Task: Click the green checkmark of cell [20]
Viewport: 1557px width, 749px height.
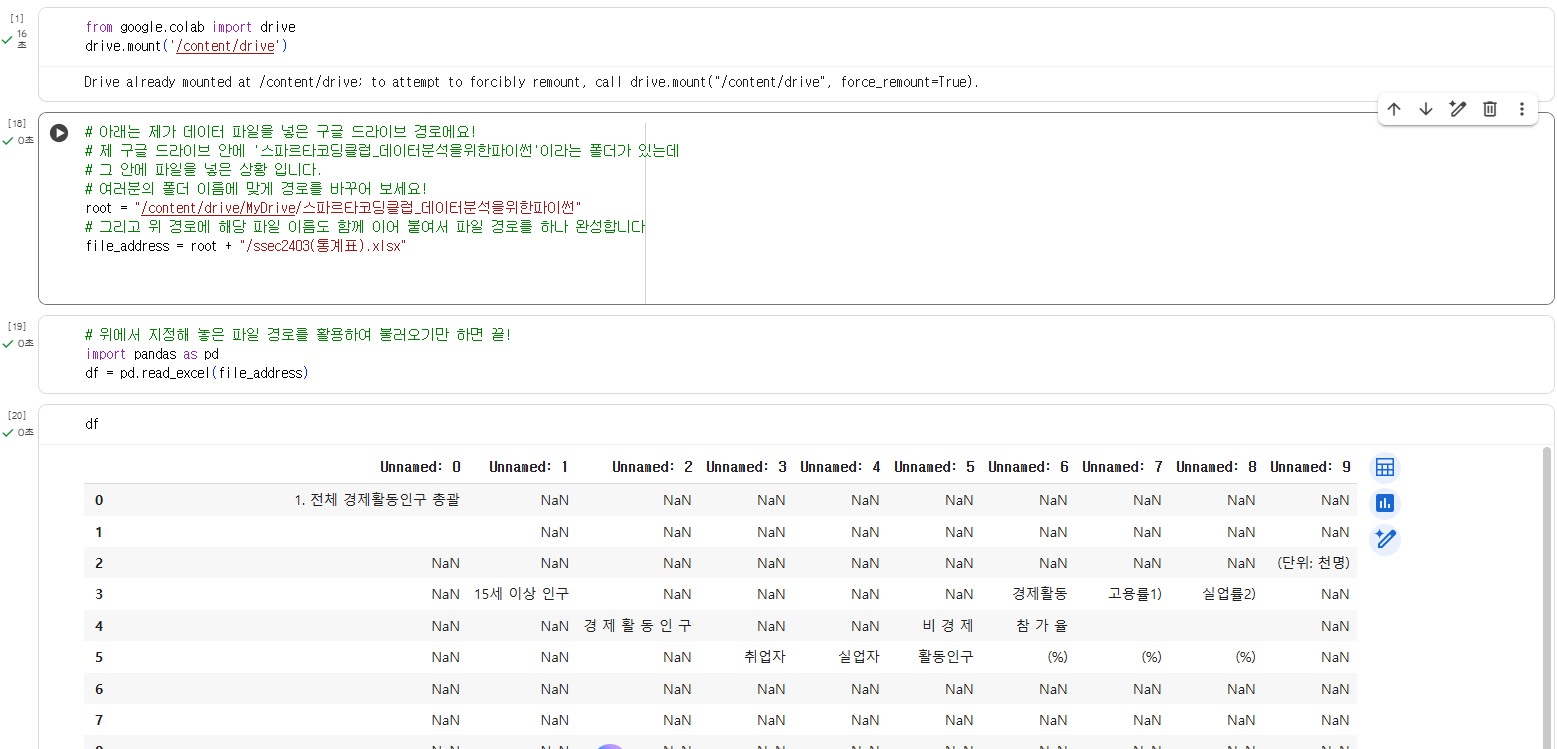Action: pos(7,432)
